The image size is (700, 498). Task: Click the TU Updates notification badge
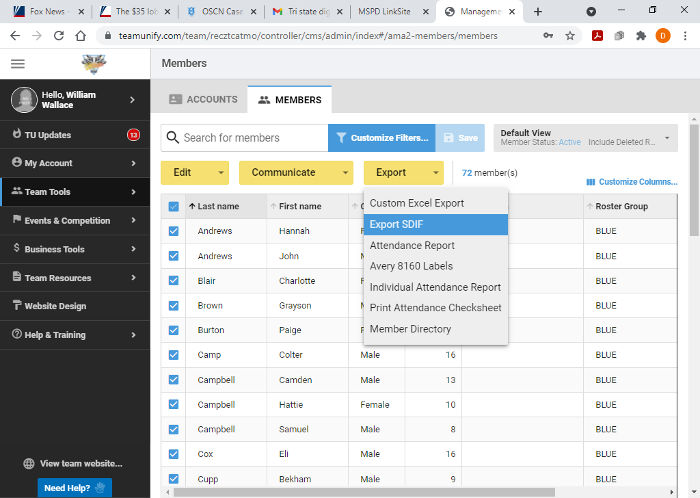click(133, 135)
